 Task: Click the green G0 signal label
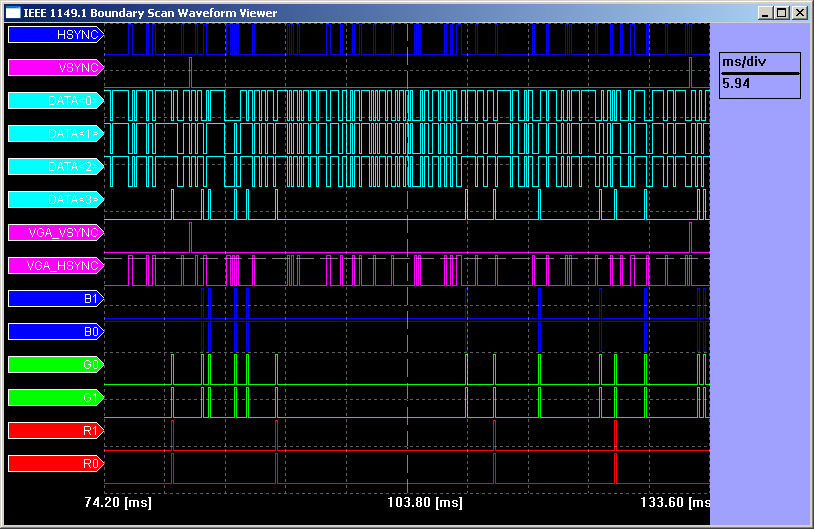[55, 365]
